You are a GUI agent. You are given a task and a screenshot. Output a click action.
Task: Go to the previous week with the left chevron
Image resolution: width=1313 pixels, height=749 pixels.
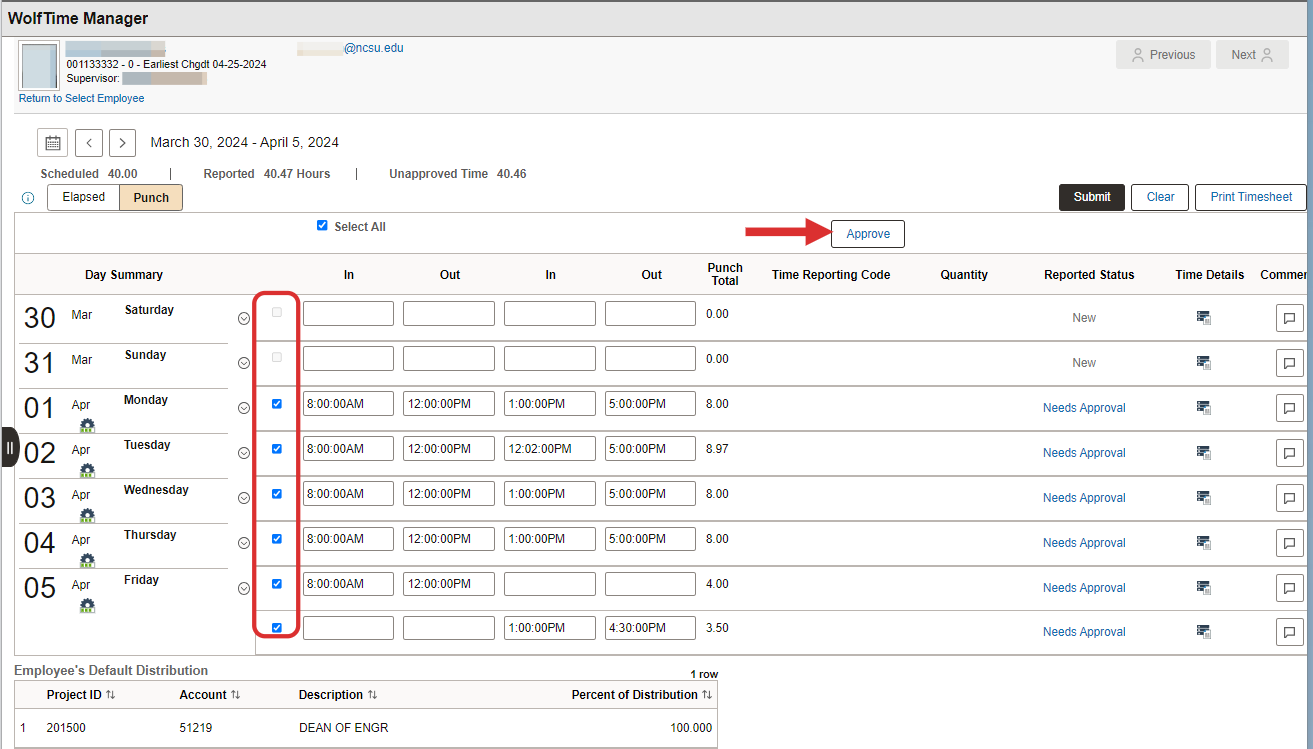[89, 143]
